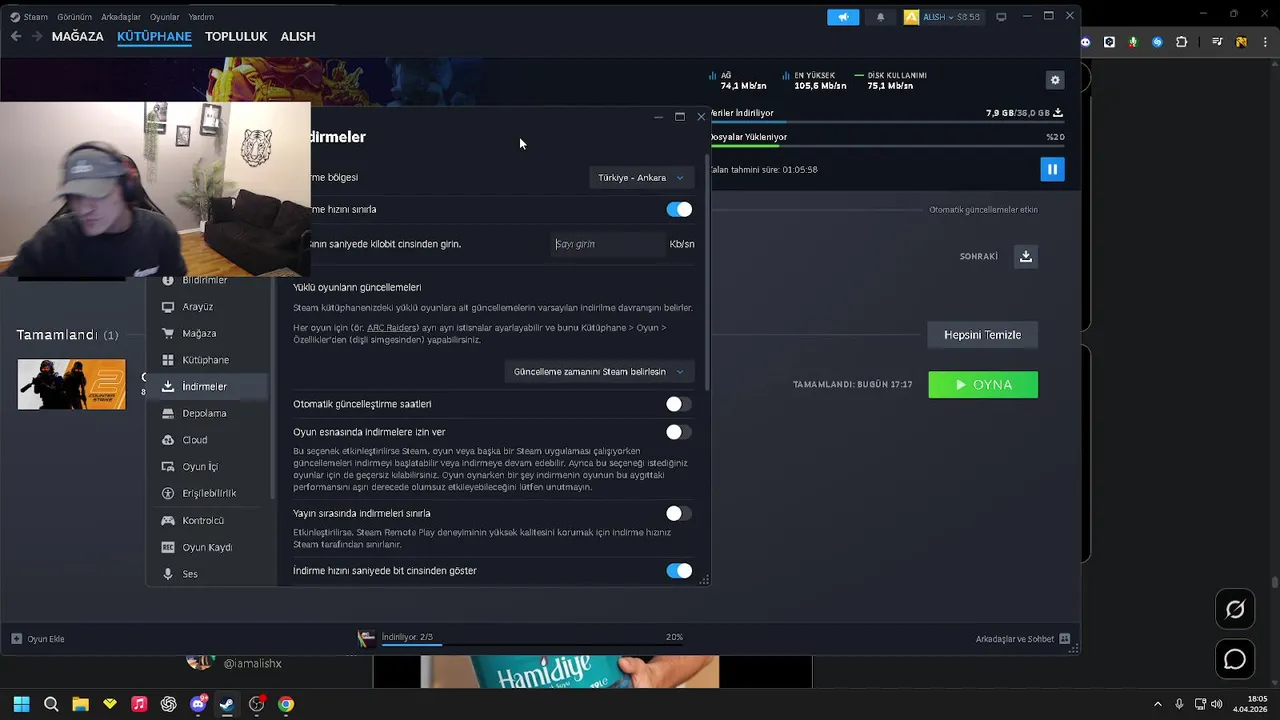Viewport: 1280px width, 720px height.
Task: Open Steam menu
Action: [35, 17]
